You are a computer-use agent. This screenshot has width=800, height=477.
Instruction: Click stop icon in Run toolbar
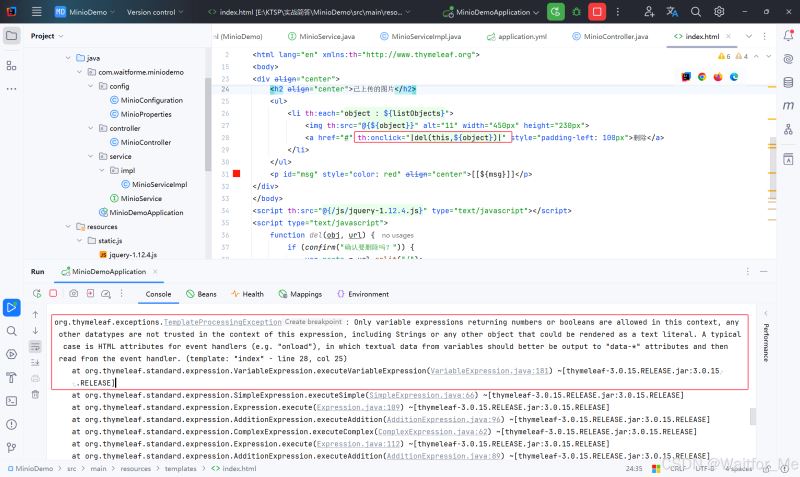[53, 293]
